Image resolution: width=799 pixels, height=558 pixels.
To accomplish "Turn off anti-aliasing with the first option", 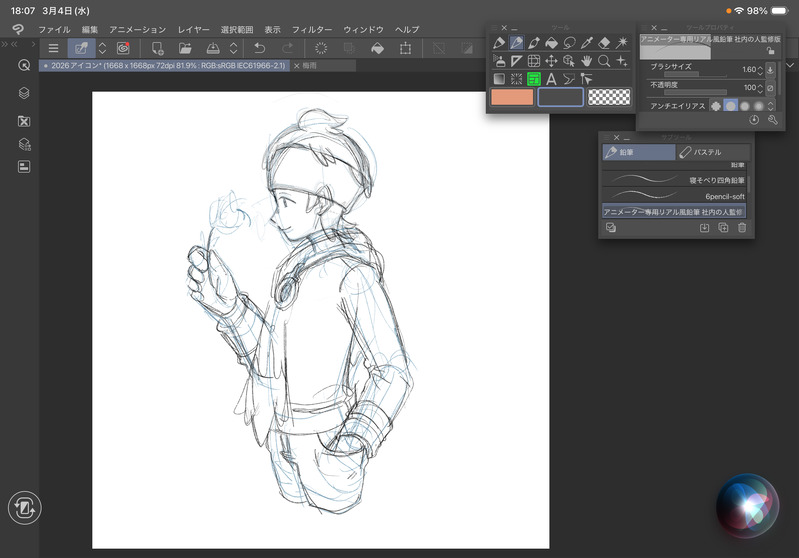I will [x=715, y=106].
